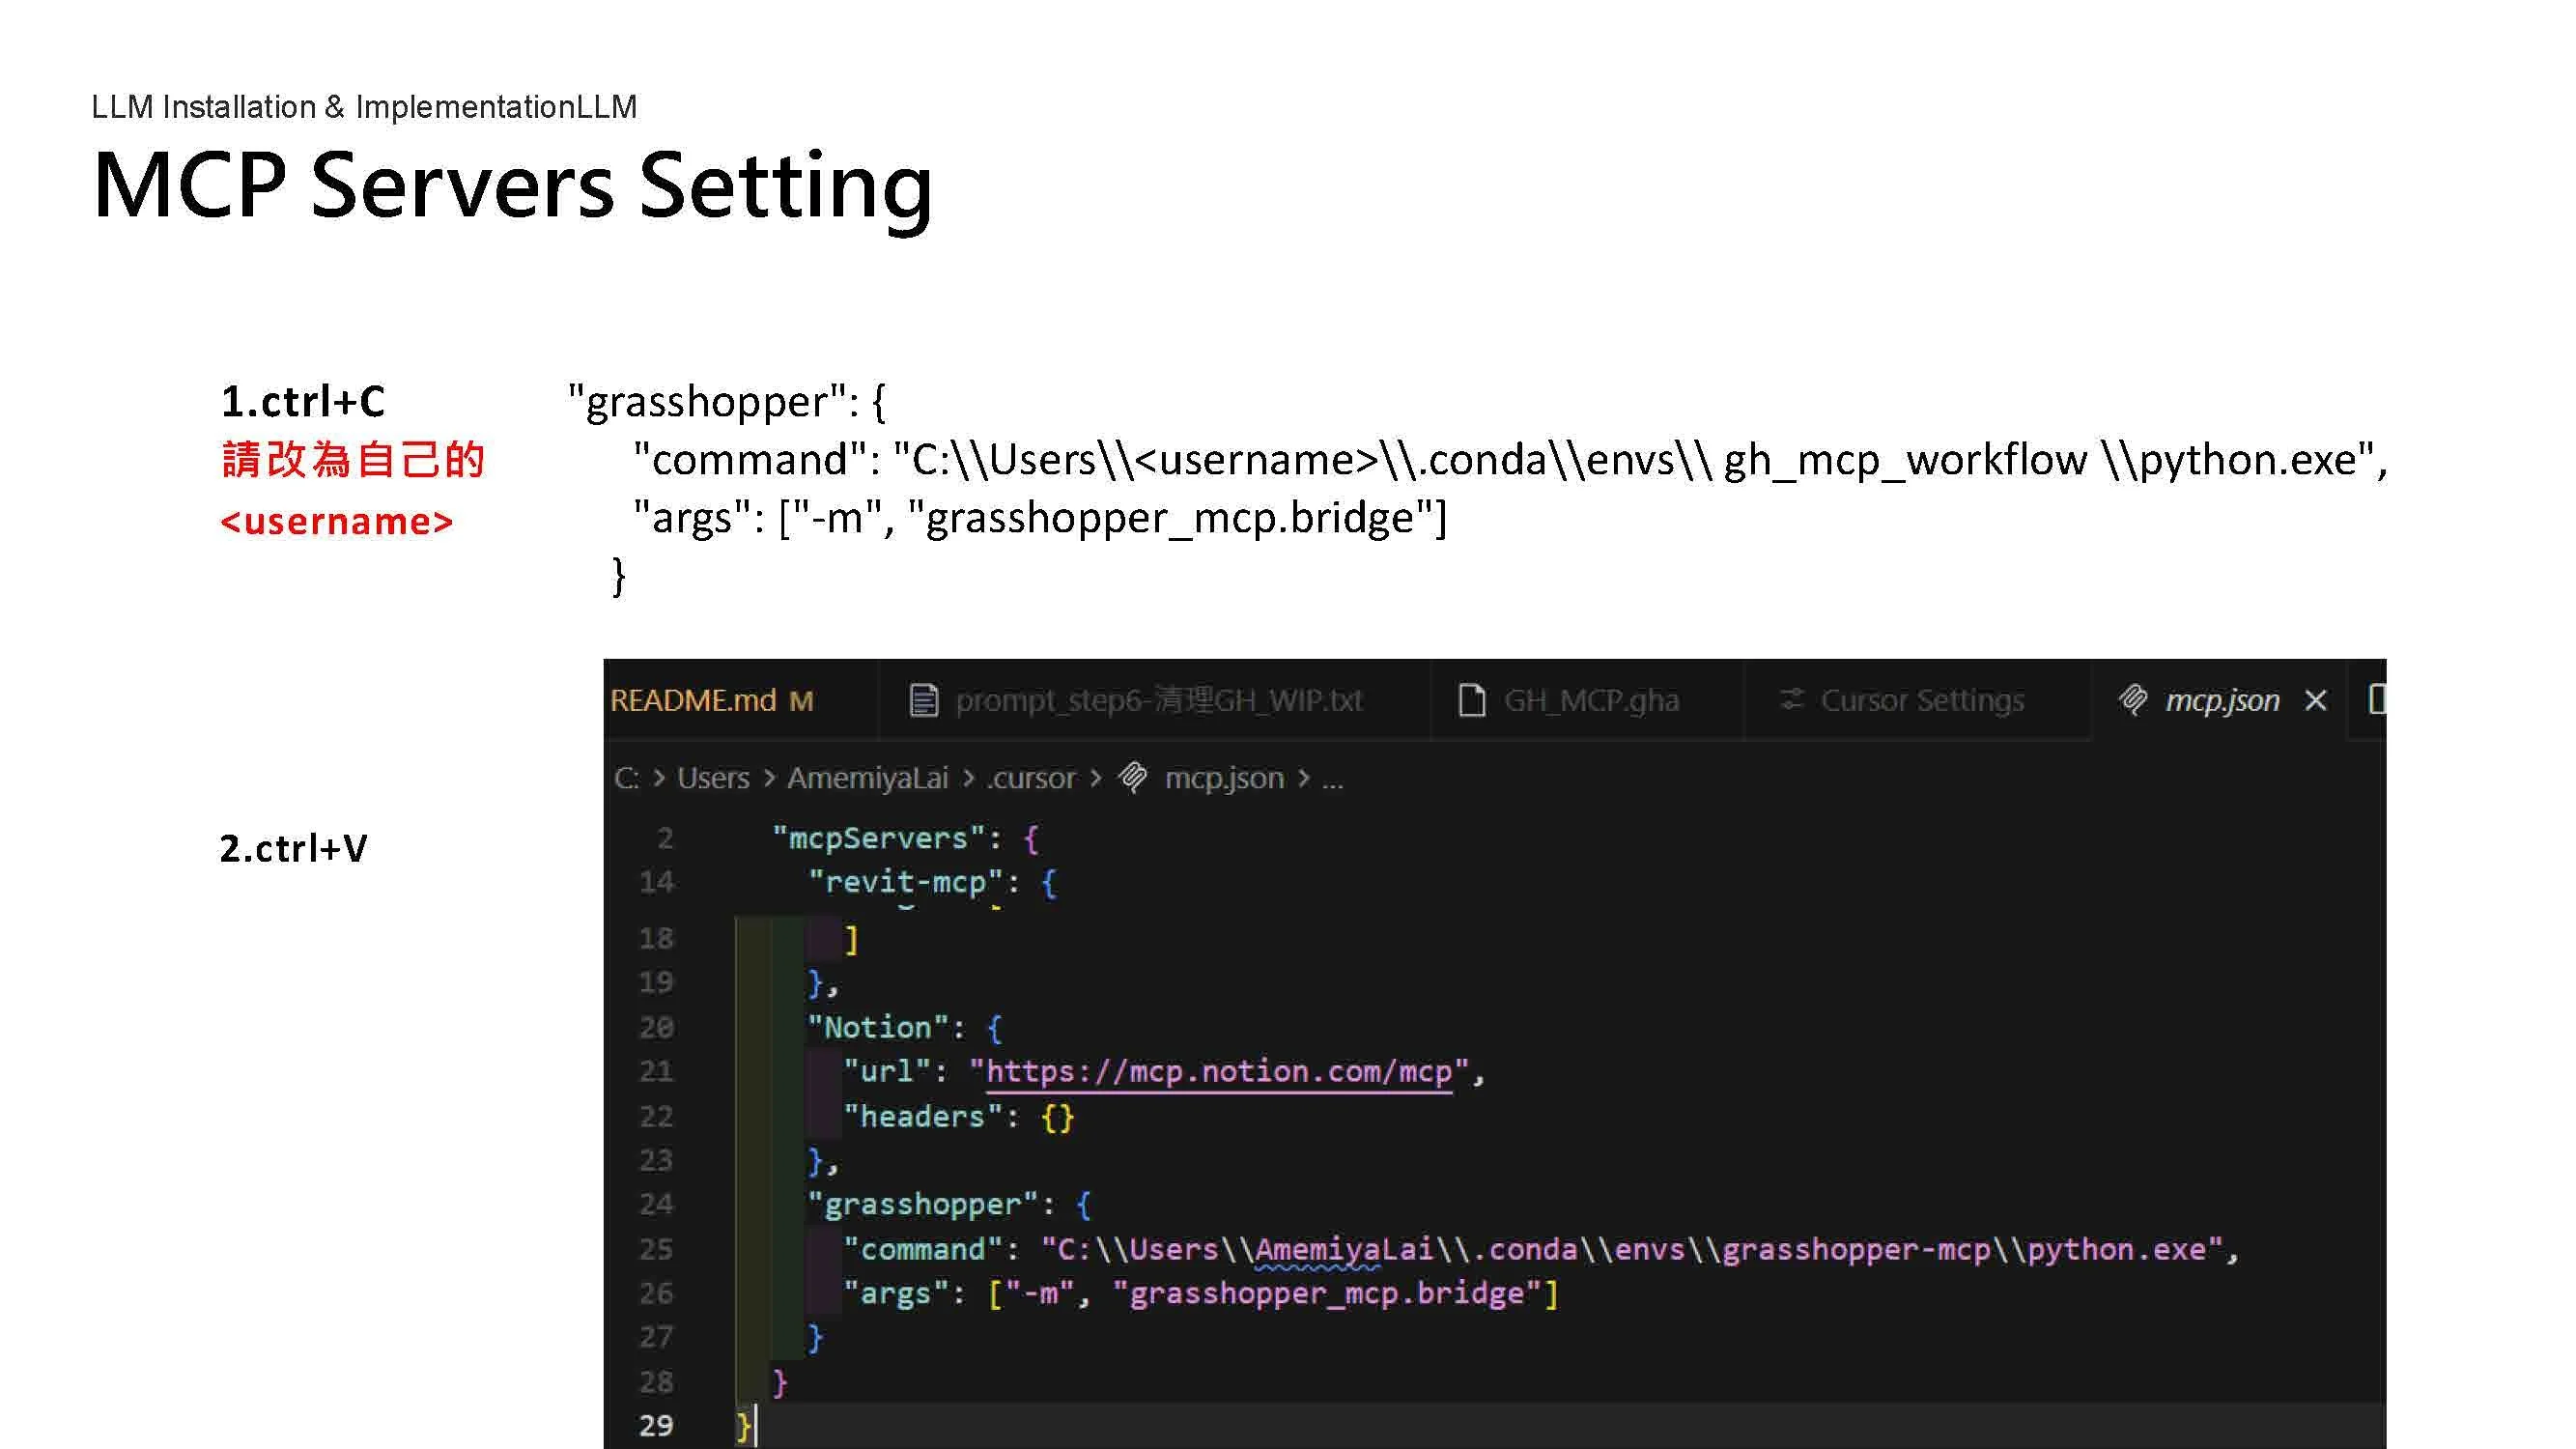2576x1449 pixels.
Task: Expand the .cursor breadcrumb folder
Action: tap(1030, 778)
